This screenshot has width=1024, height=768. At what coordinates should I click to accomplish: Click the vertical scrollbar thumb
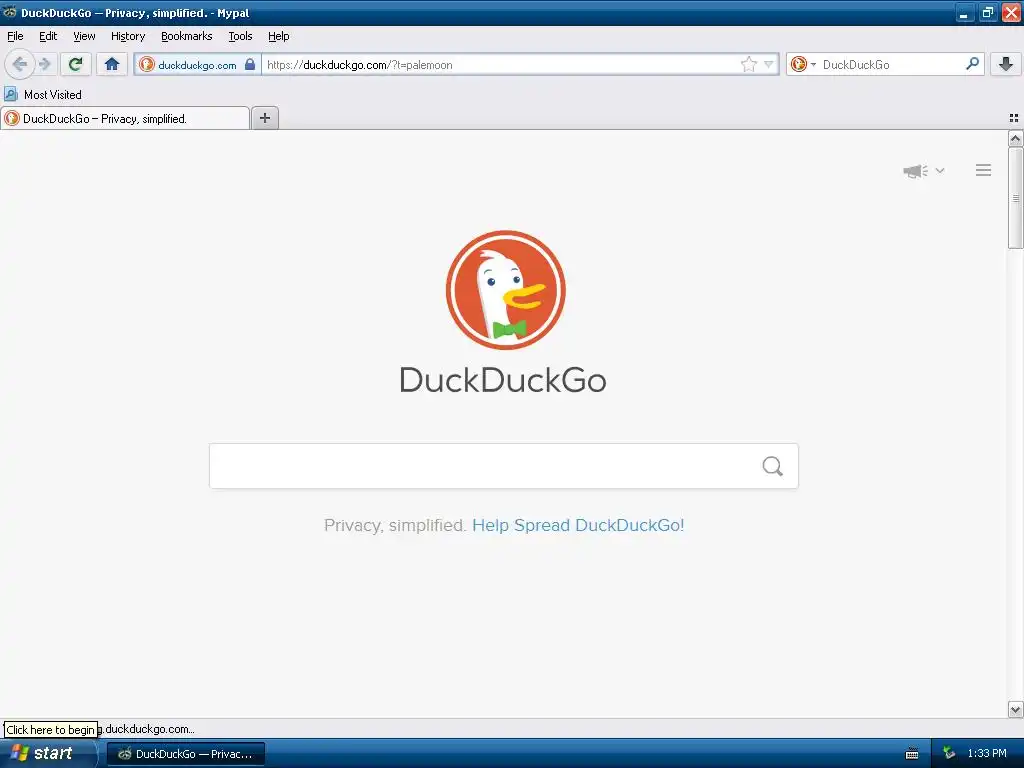(1015, 198)
